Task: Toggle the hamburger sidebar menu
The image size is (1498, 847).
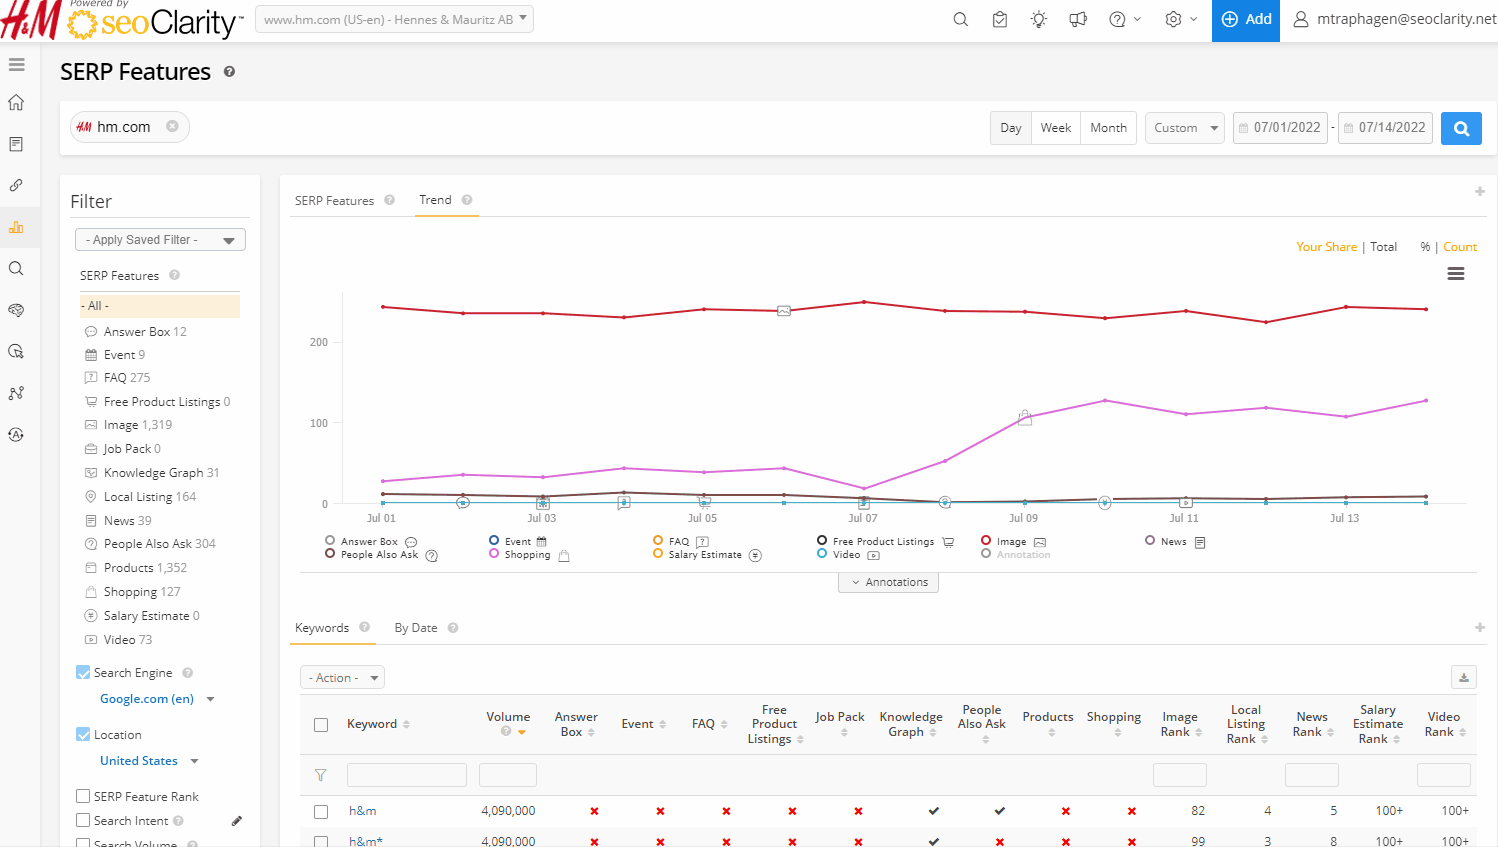Action: coord(17,64)
